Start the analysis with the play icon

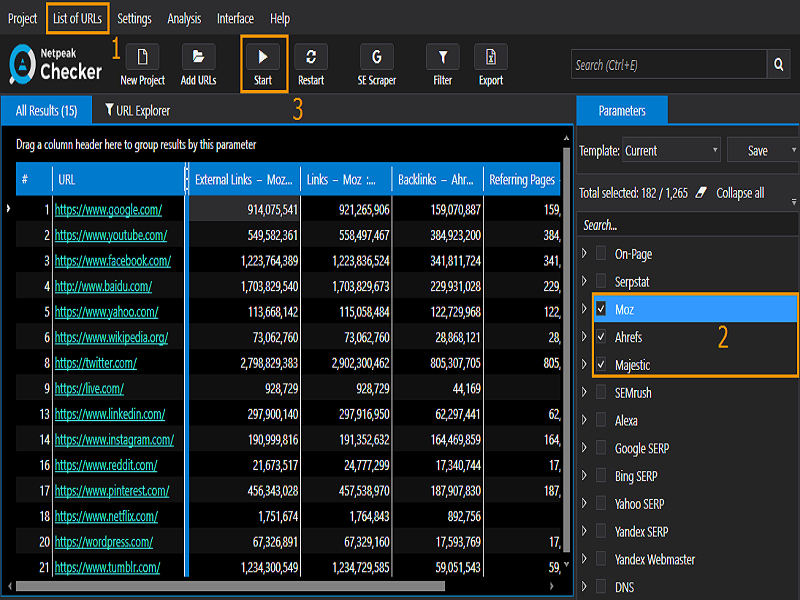[263, 57]
